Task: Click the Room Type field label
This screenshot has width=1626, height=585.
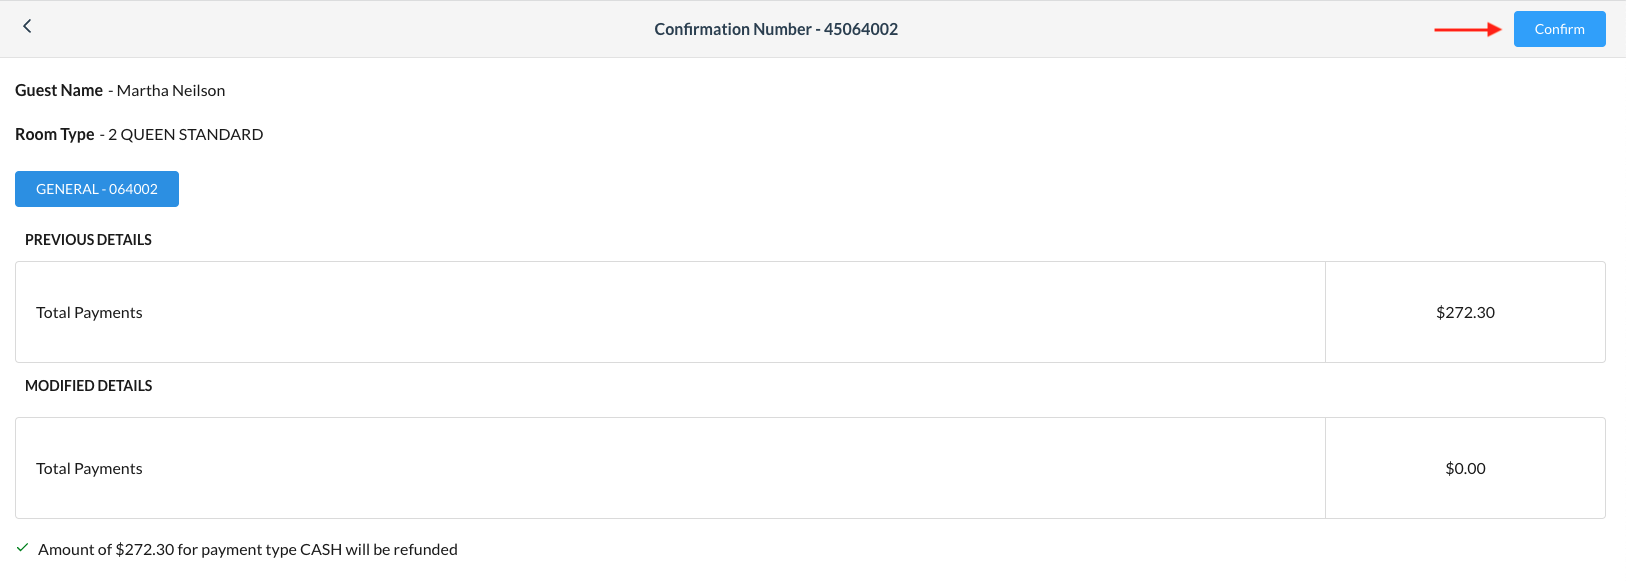Action: pyautogui.click(x=55, y=134)
